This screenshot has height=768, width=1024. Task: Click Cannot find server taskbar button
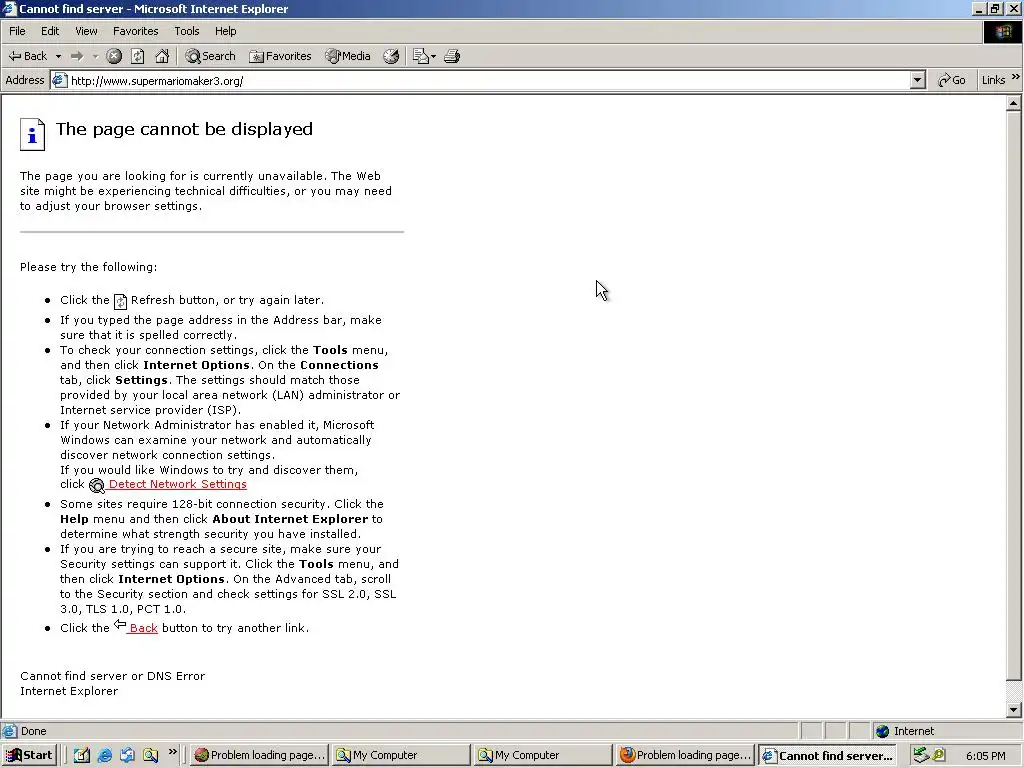click(x=827, y=756)
